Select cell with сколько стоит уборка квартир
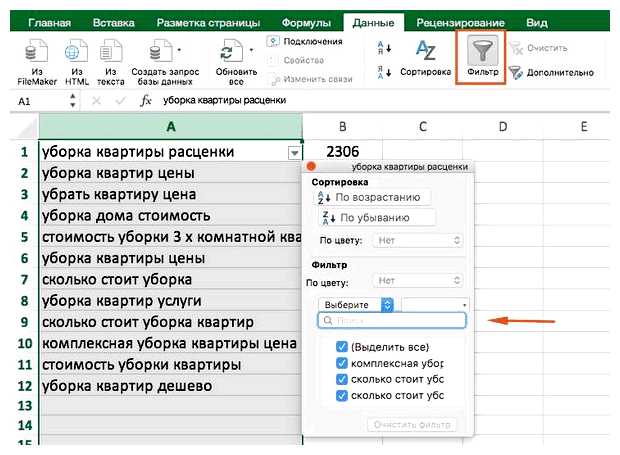 pos(171,322)
